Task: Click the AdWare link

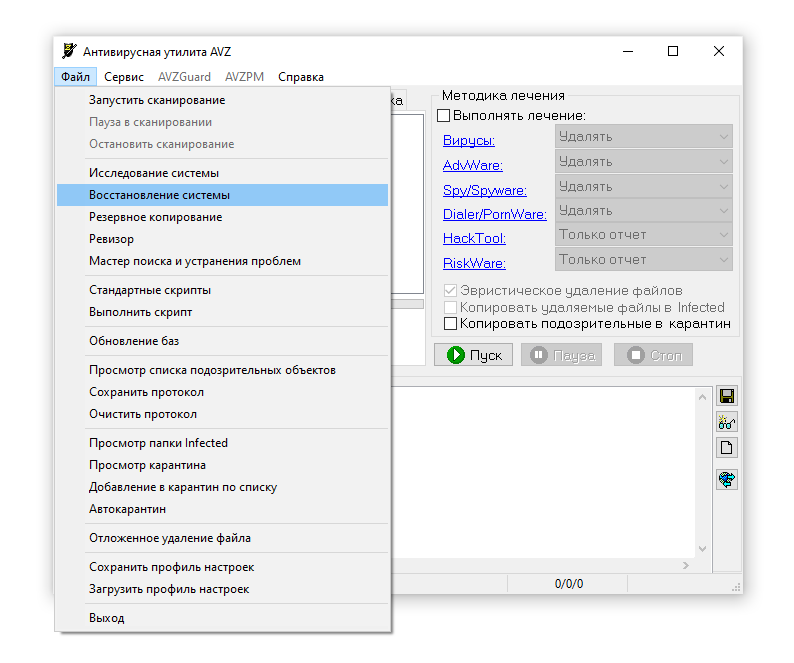Action: coord(473,165)
